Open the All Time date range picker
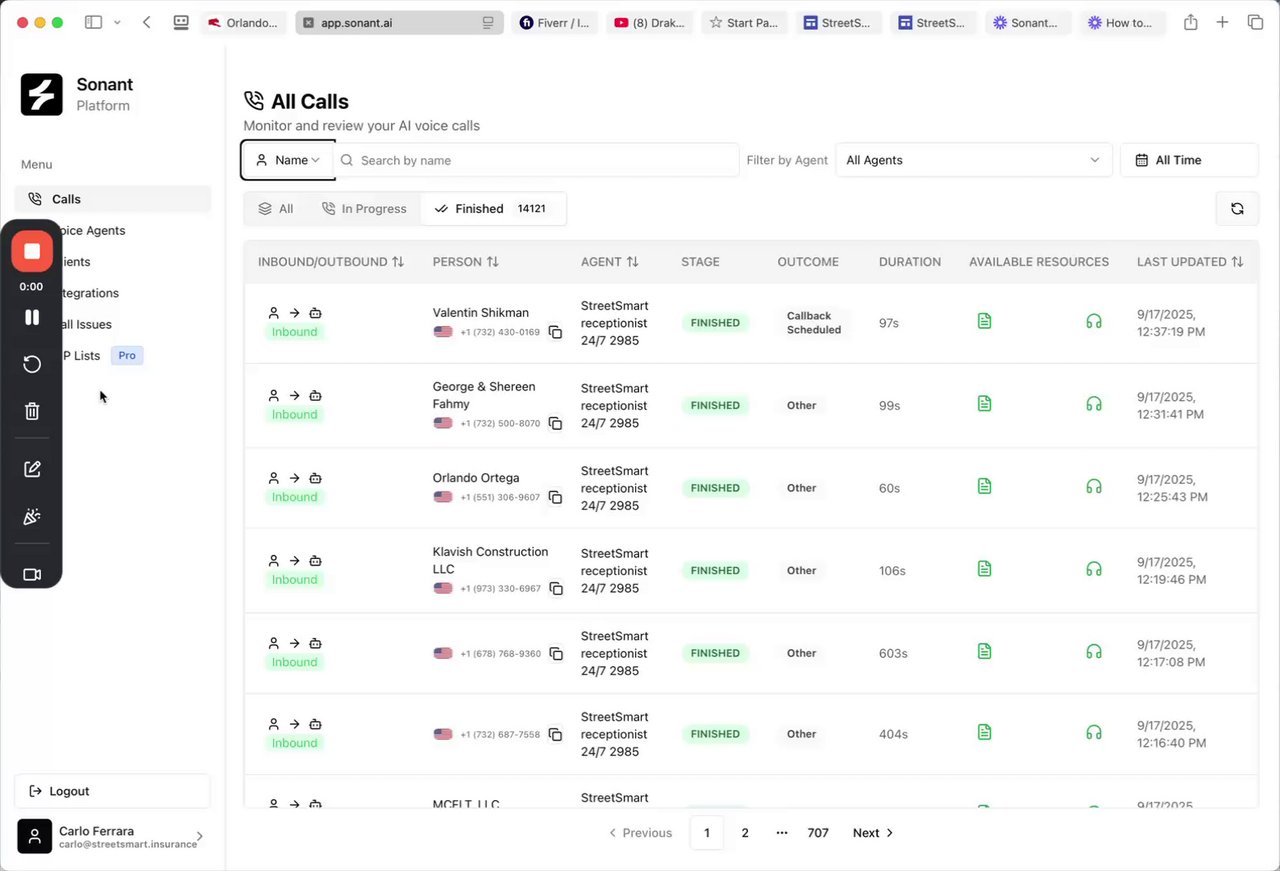Screen dimensions: 1280x871 tap(1189, 160)
